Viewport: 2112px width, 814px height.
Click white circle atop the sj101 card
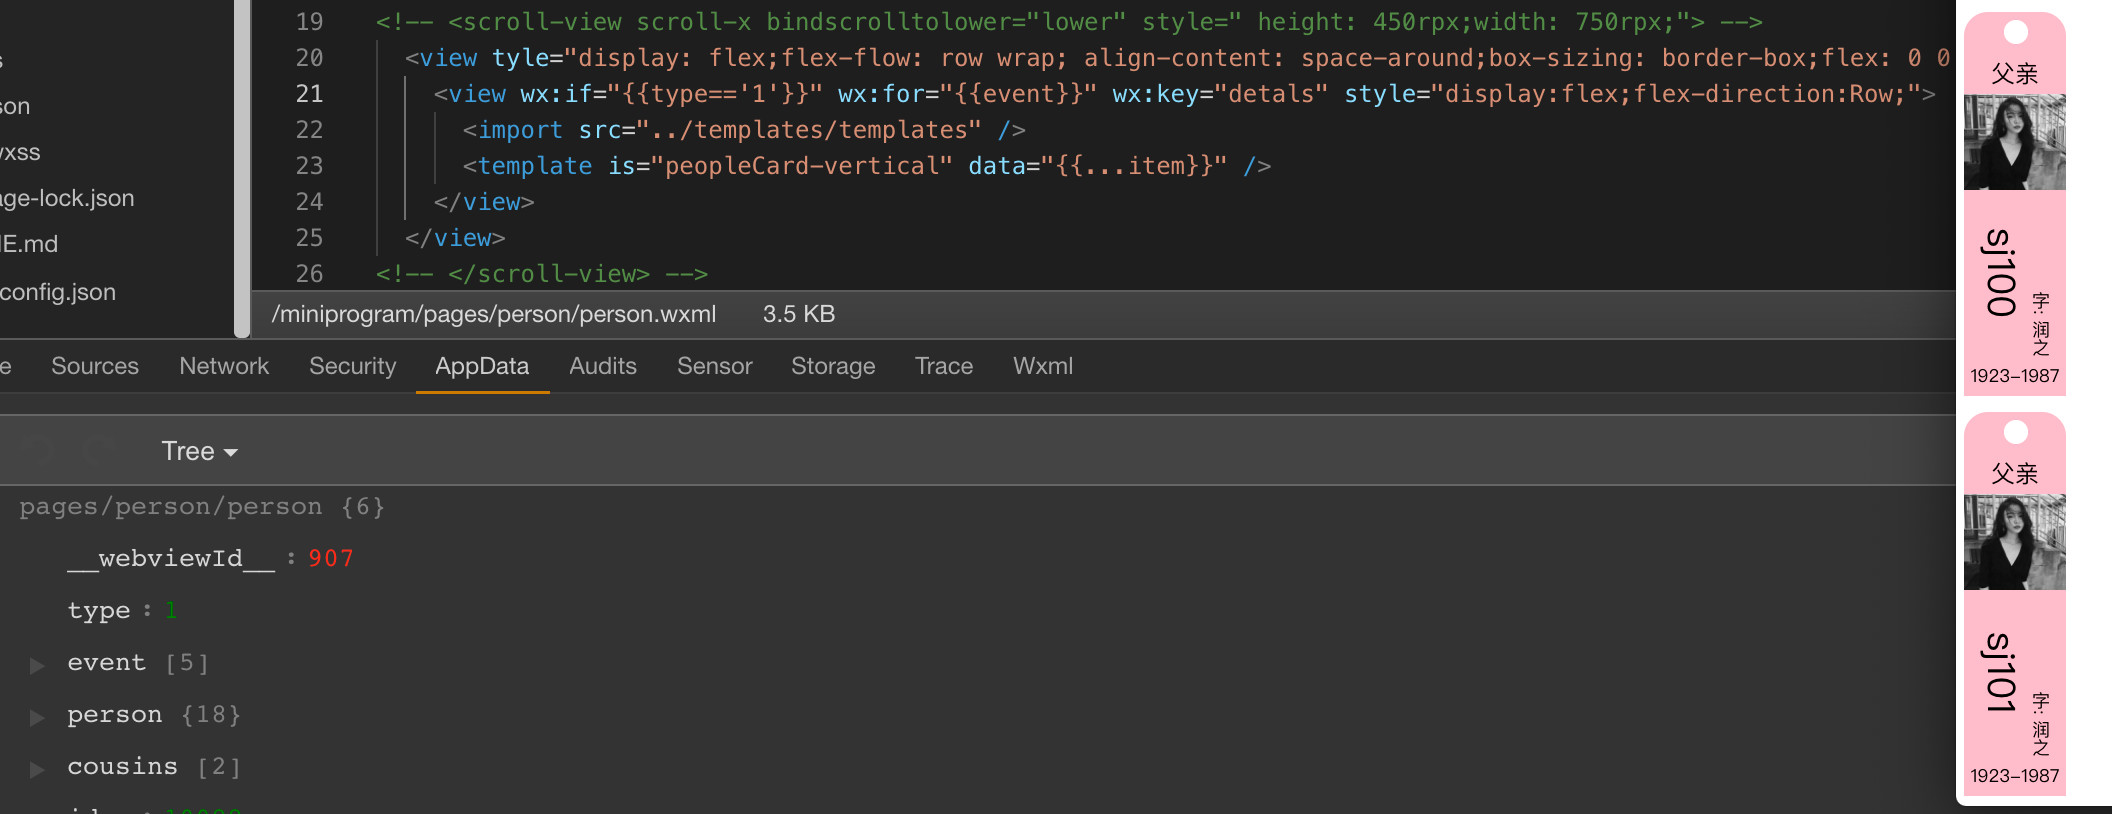2016,432
